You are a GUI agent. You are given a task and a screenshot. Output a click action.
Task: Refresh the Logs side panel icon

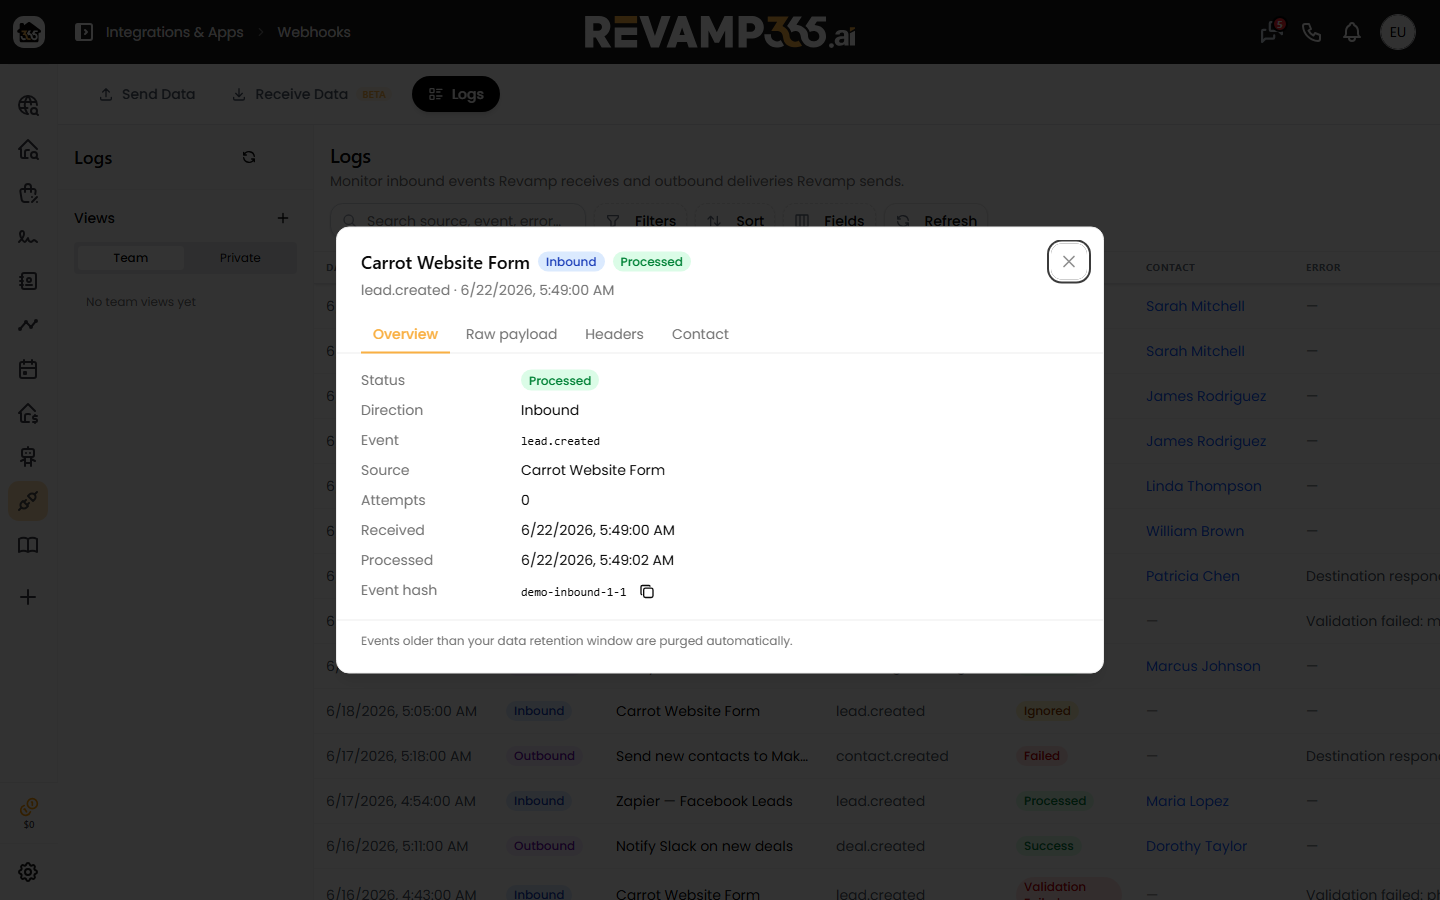point(249,157)
